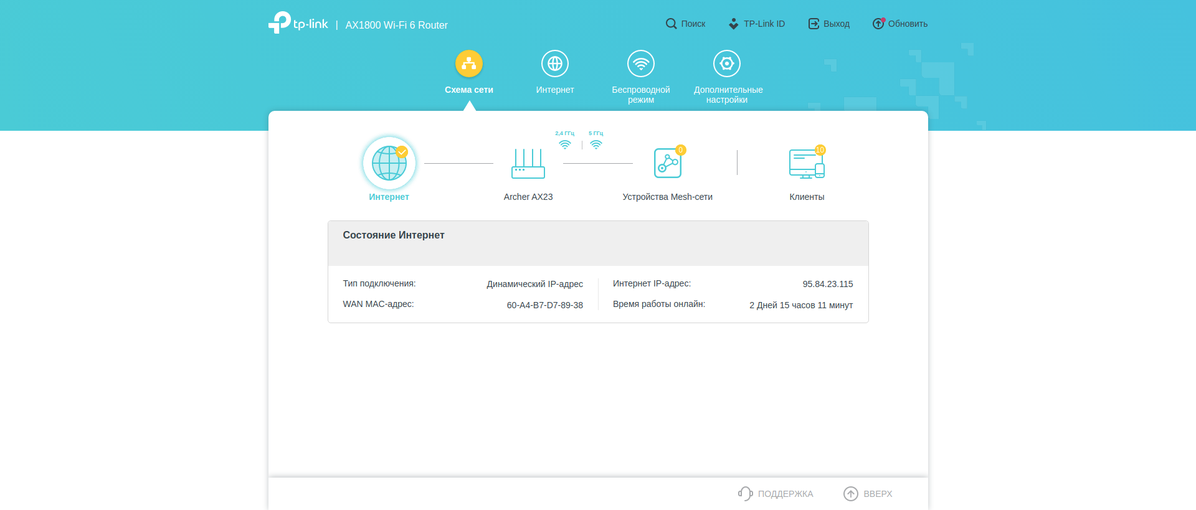Click the Archer AX23 label
1196x510 pixels.
pyautogui.click(x=528, y=197)
